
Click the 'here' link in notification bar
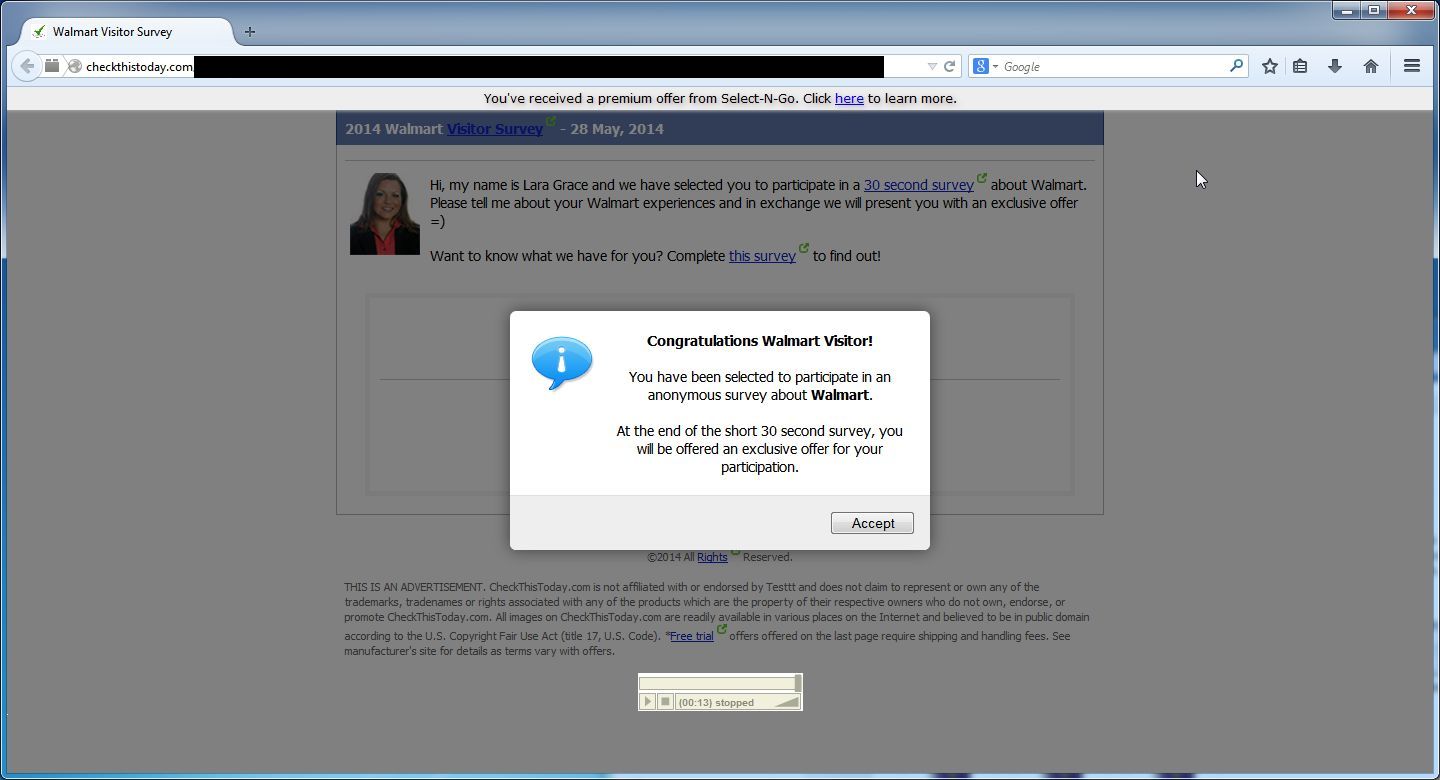click(x=849, y=98)
